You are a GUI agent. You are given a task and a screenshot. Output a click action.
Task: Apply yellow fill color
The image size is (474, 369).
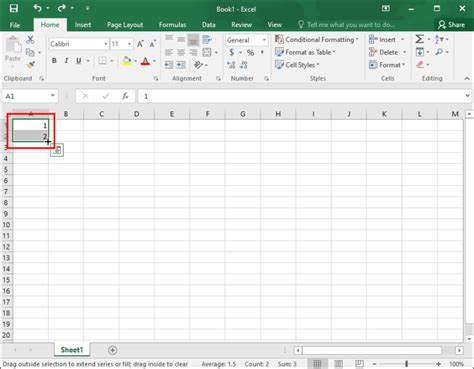coord(126,61)
